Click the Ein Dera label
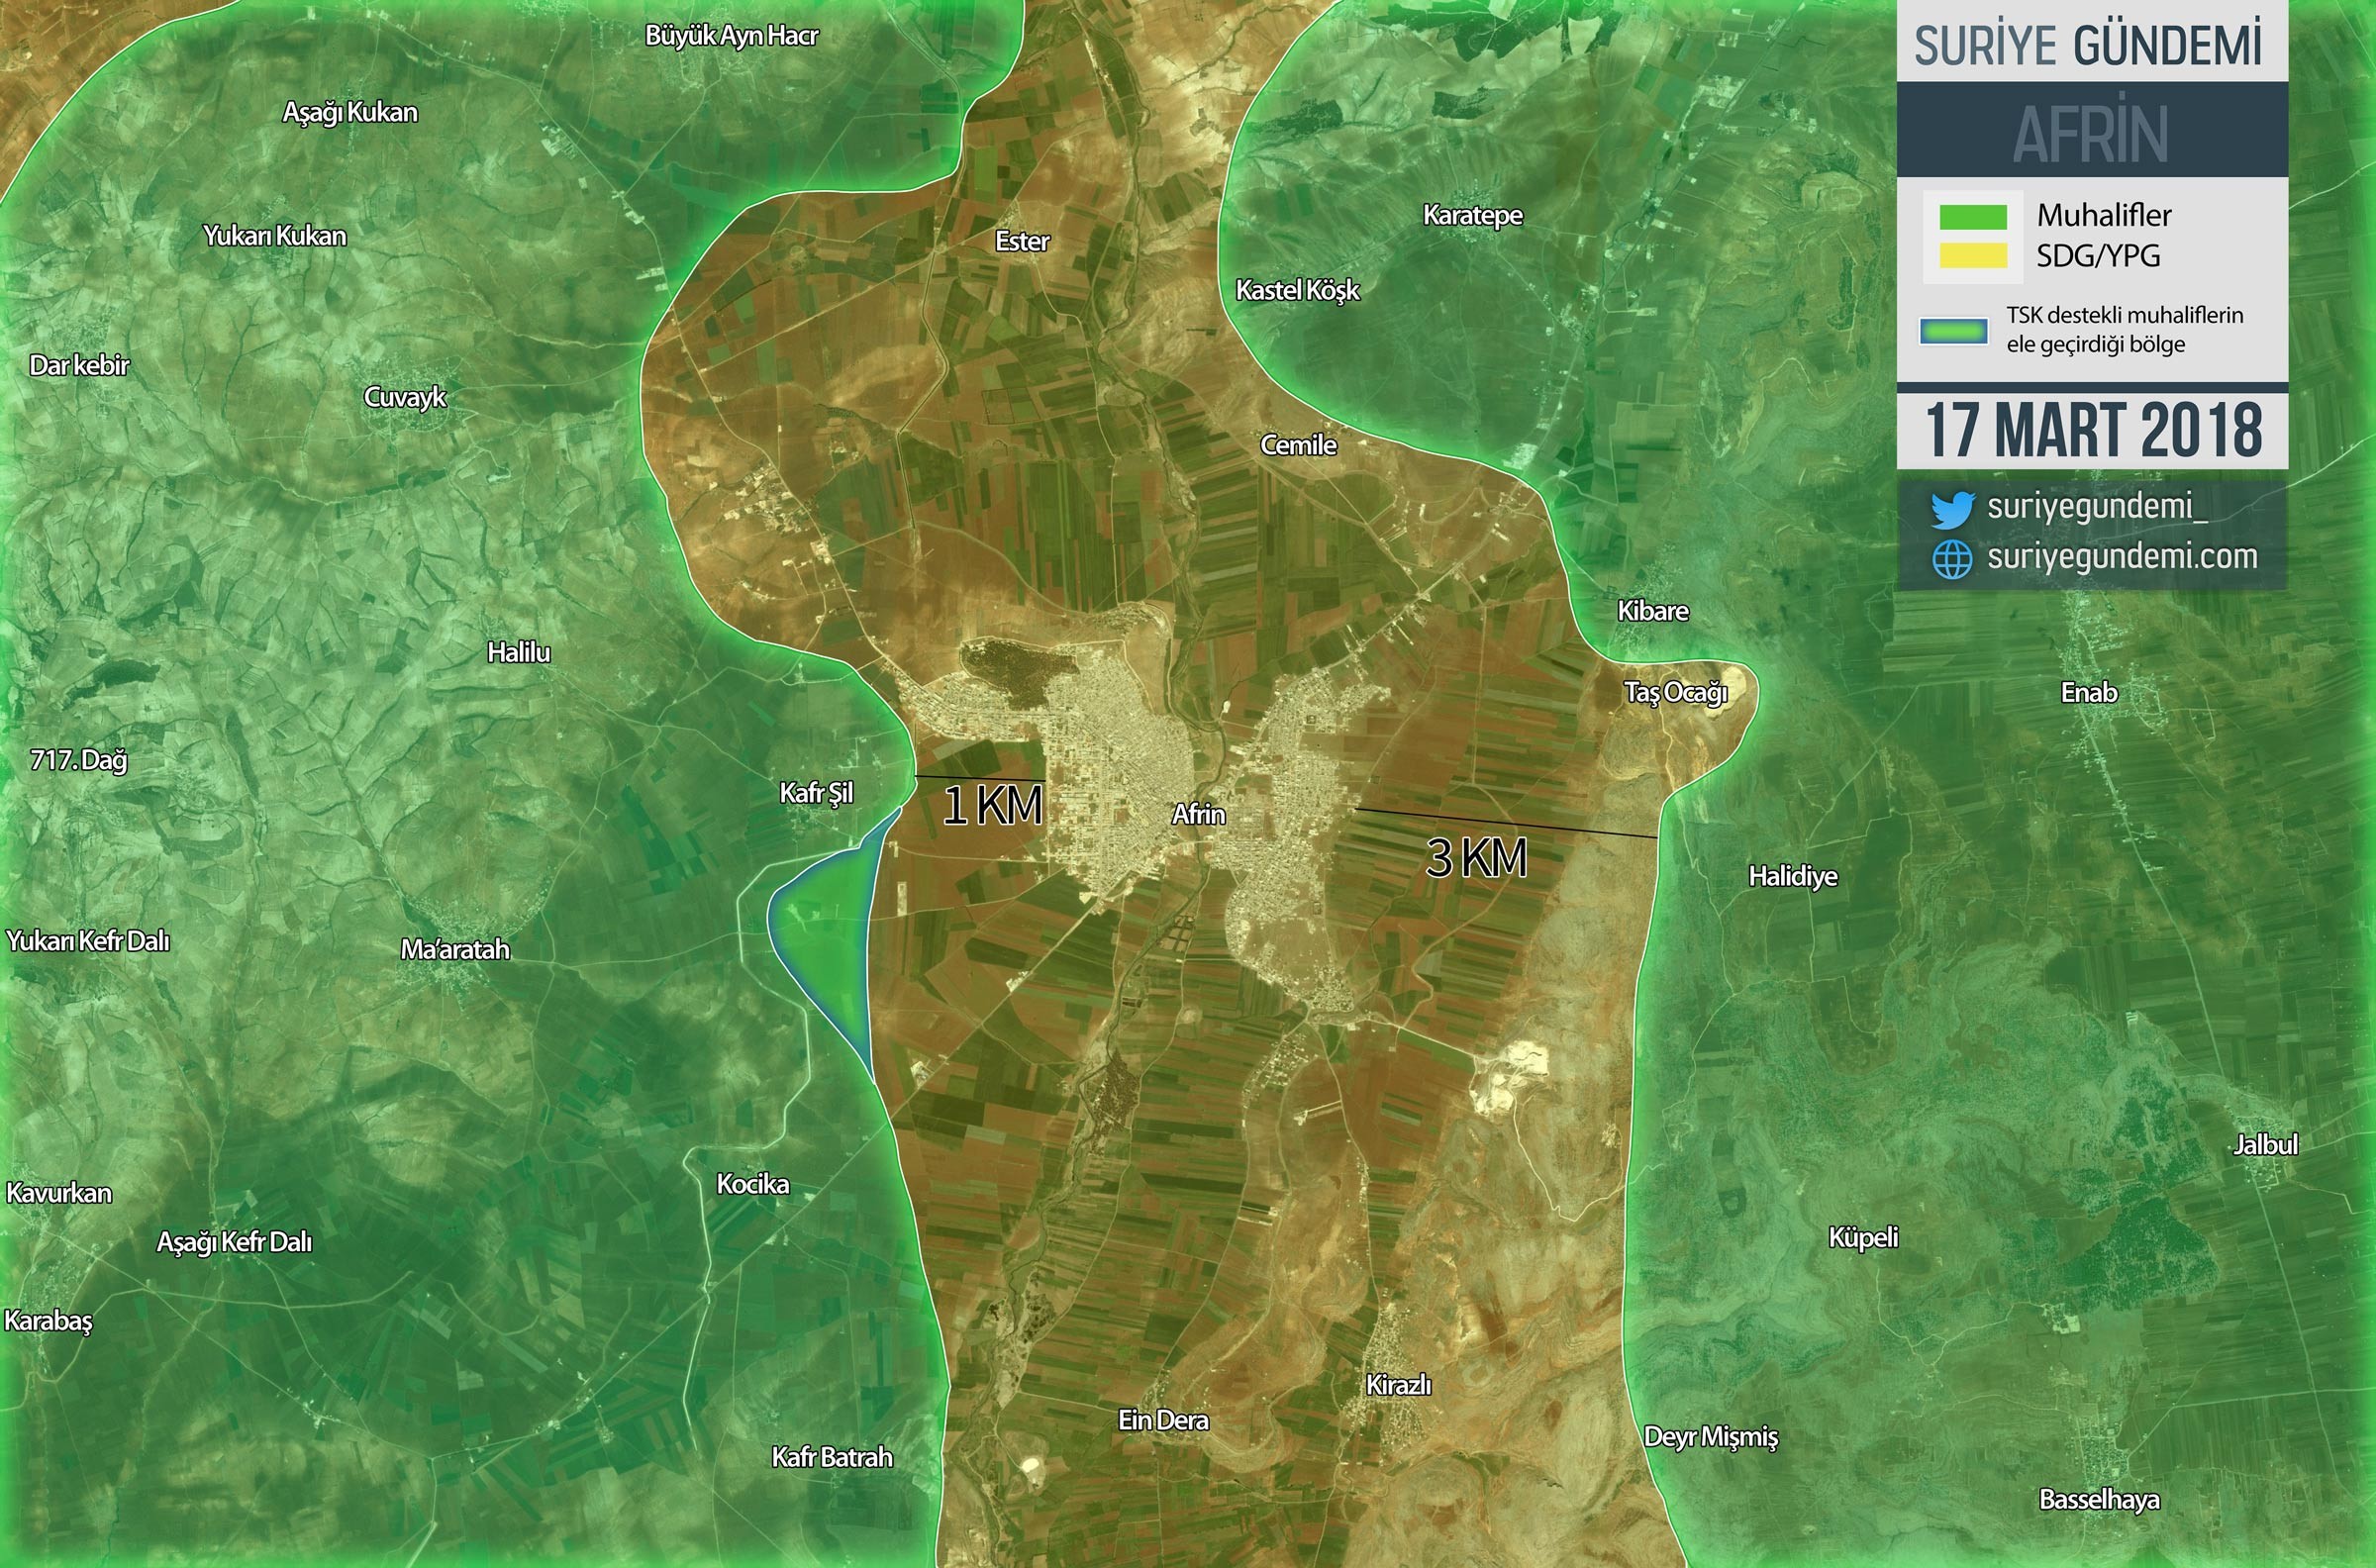Screen dimensions: 2376x1568 click(1163, 1421)
